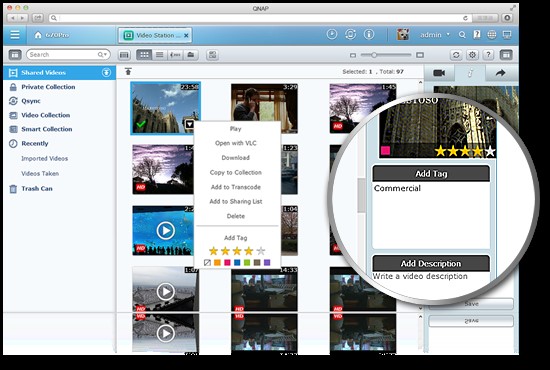550x370 pixels.
Task: Open the information details tab
Action: (470, 73)
